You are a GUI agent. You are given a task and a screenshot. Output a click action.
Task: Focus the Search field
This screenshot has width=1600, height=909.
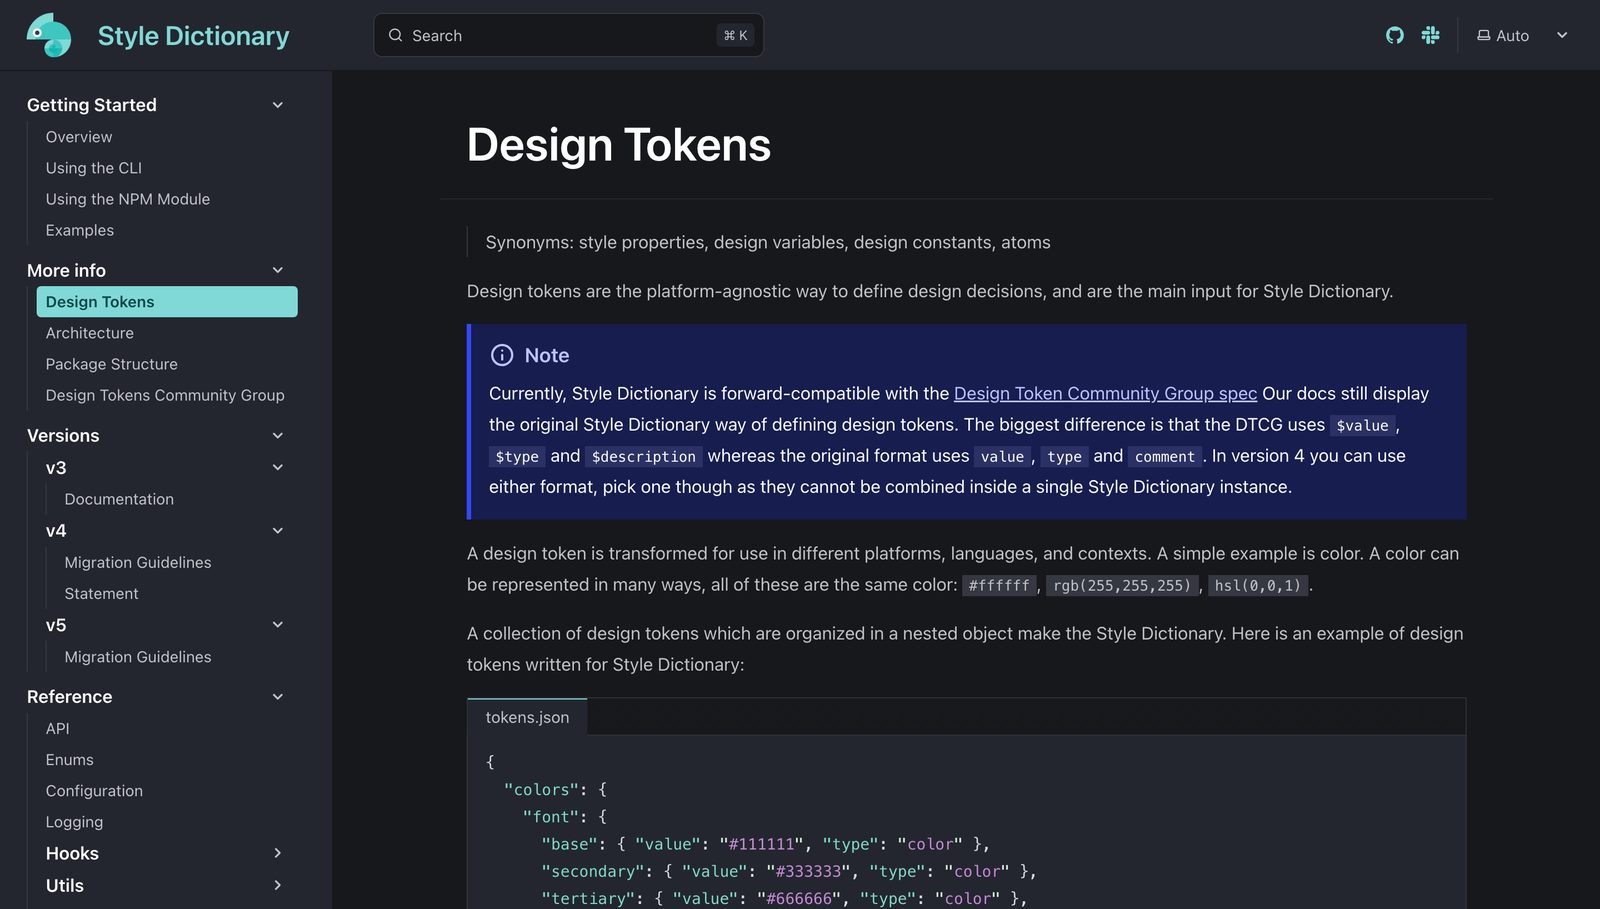pos(568,35)
